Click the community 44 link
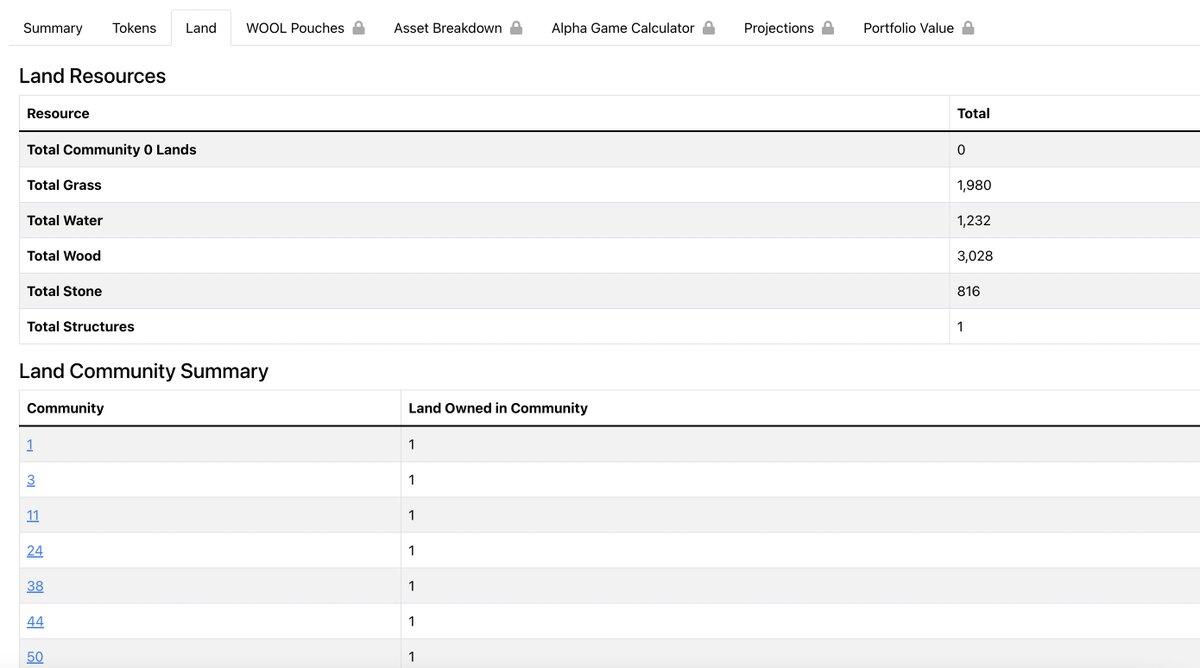 point(34,621)
